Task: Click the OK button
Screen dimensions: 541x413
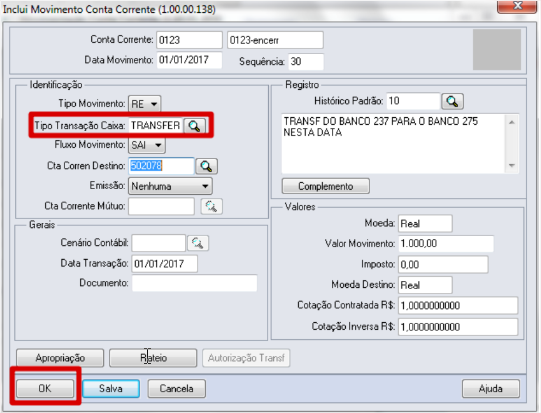Action: tap(45, 389)
